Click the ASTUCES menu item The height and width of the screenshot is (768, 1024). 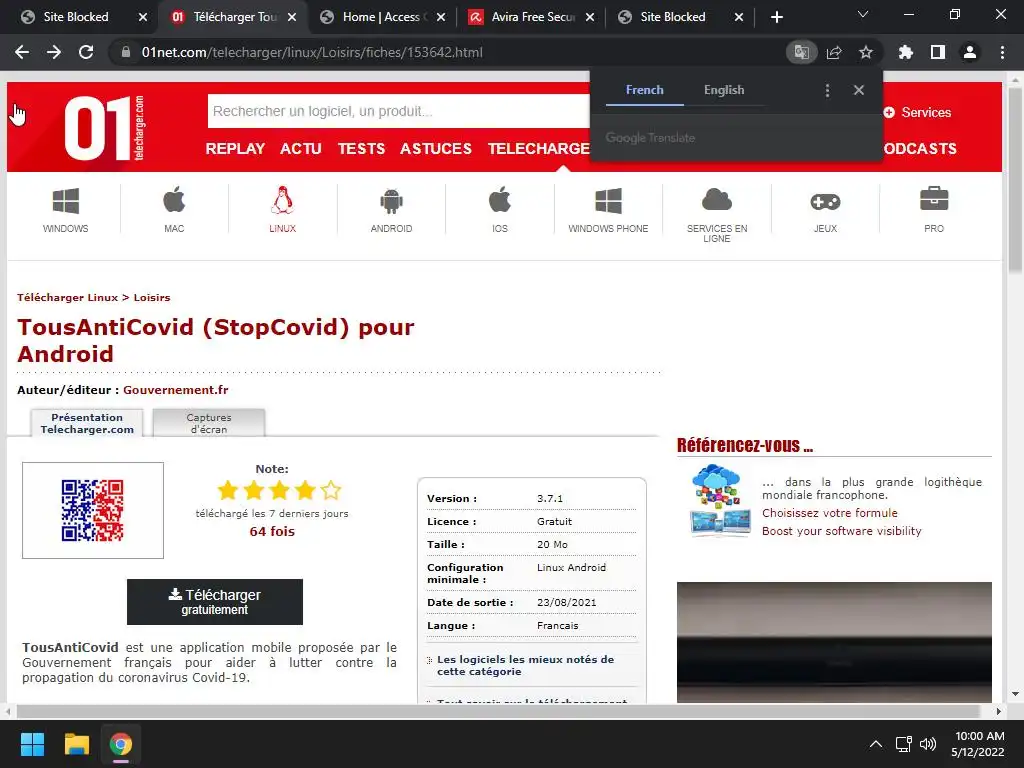pyautogui.click(x=436, y=148)
